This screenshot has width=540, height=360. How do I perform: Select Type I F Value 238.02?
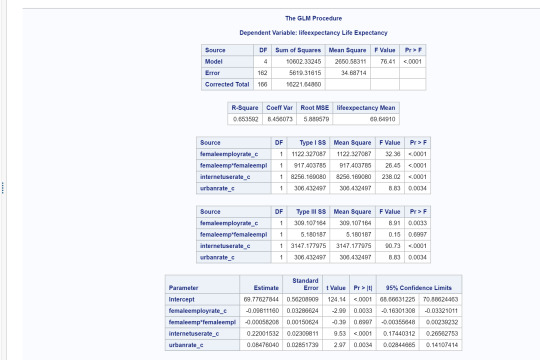click(391, 177)
